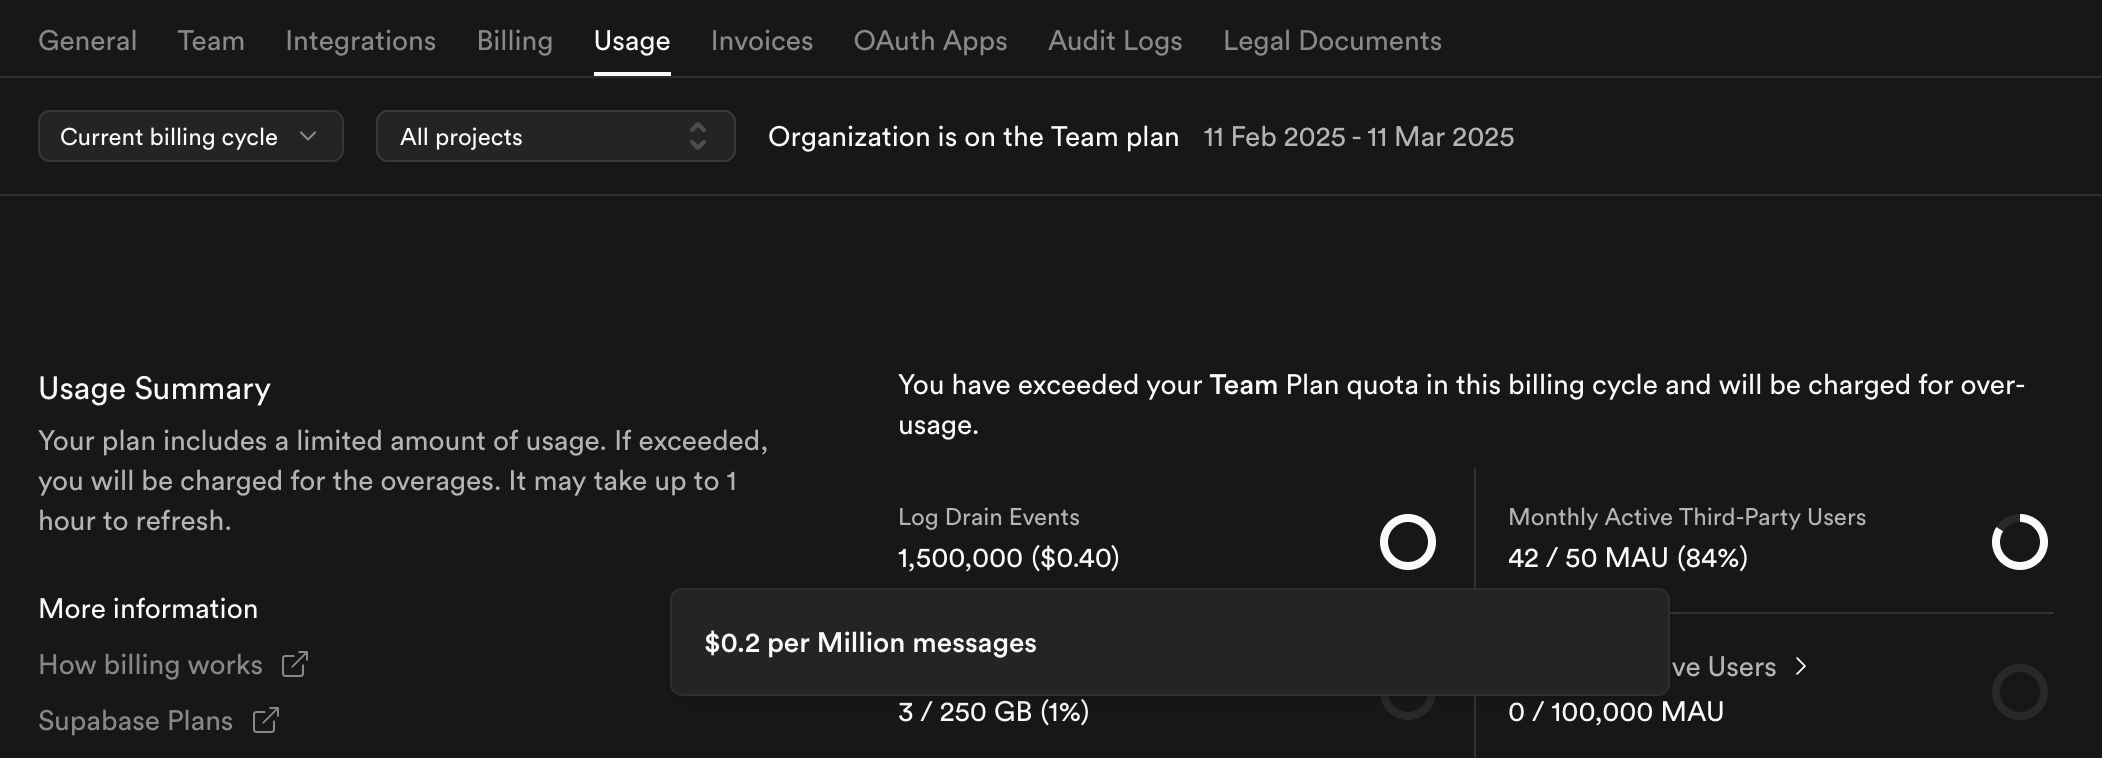Click external link icon beside Supabase Plans
2102x758 pixels.
pyautogui.click(x=266, y=720)
